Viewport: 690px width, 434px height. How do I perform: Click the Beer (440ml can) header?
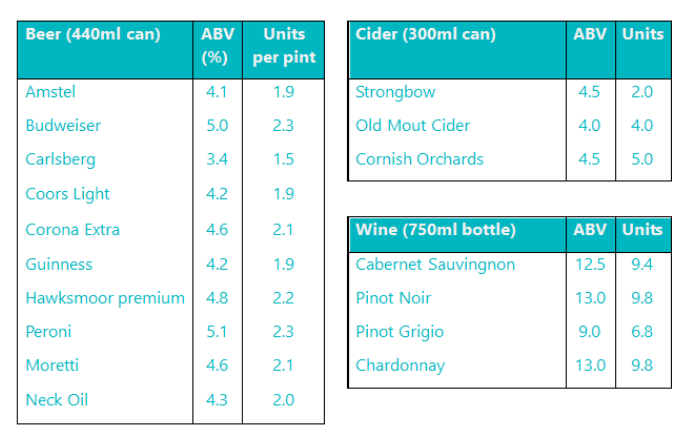click(x=93, y=34)
